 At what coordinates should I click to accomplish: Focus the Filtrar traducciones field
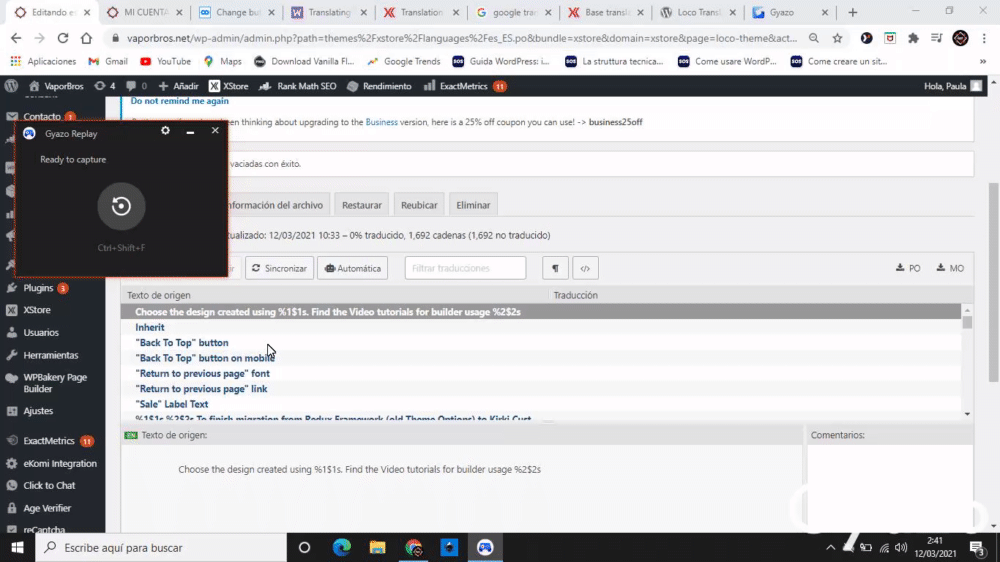point(465,268)
